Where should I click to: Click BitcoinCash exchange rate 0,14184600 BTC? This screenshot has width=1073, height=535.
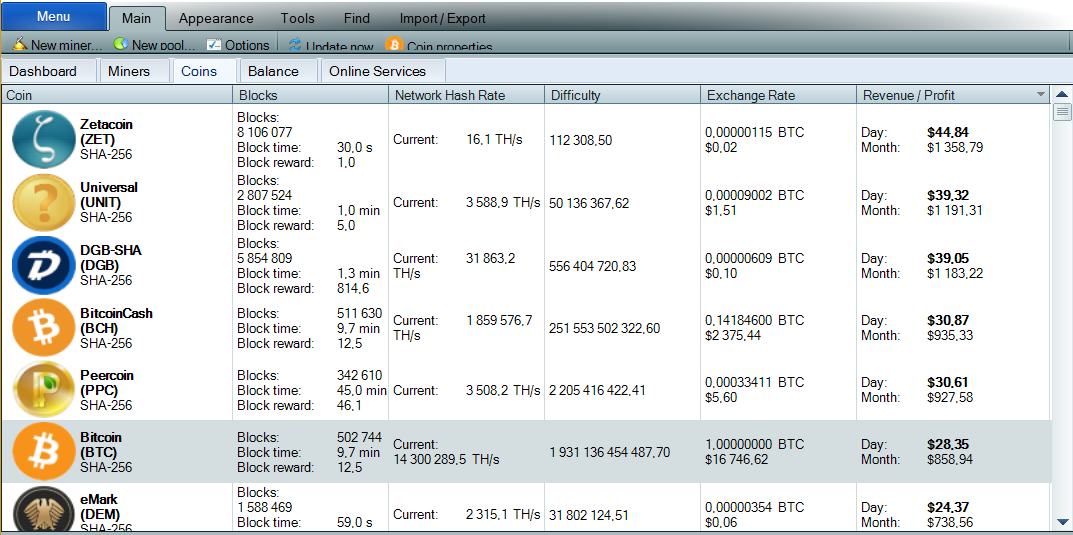pos(755,320)
